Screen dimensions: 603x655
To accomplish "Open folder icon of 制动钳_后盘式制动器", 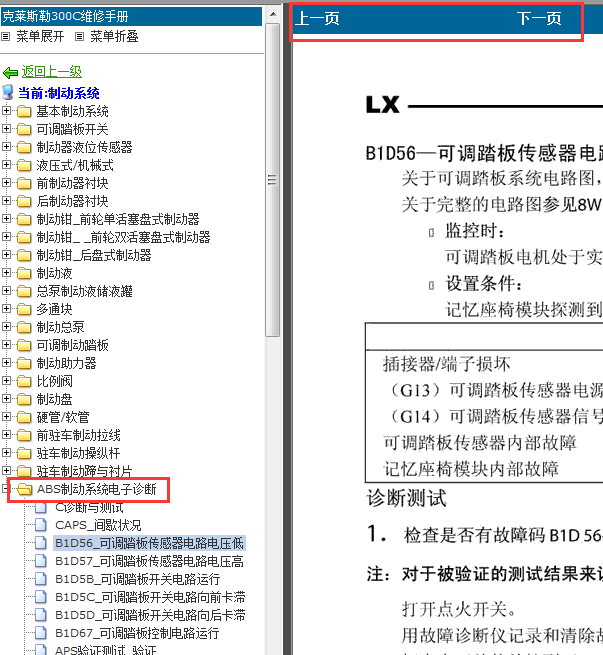I will pos(24,255).
